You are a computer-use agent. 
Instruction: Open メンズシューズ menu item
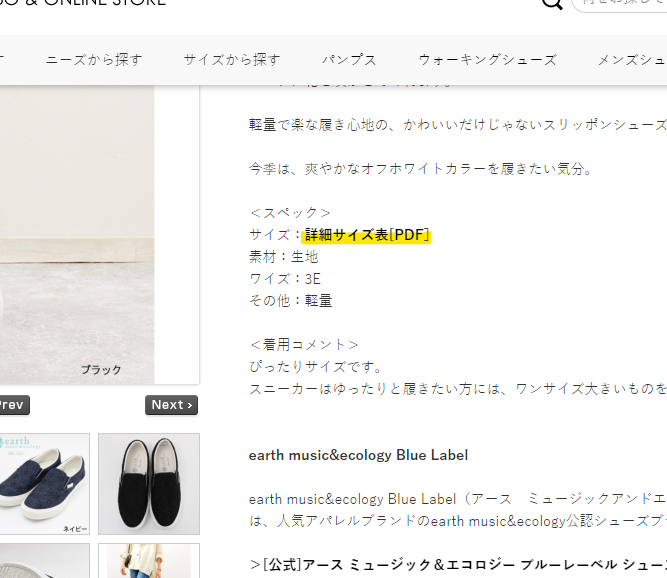(x=632, y=60)
